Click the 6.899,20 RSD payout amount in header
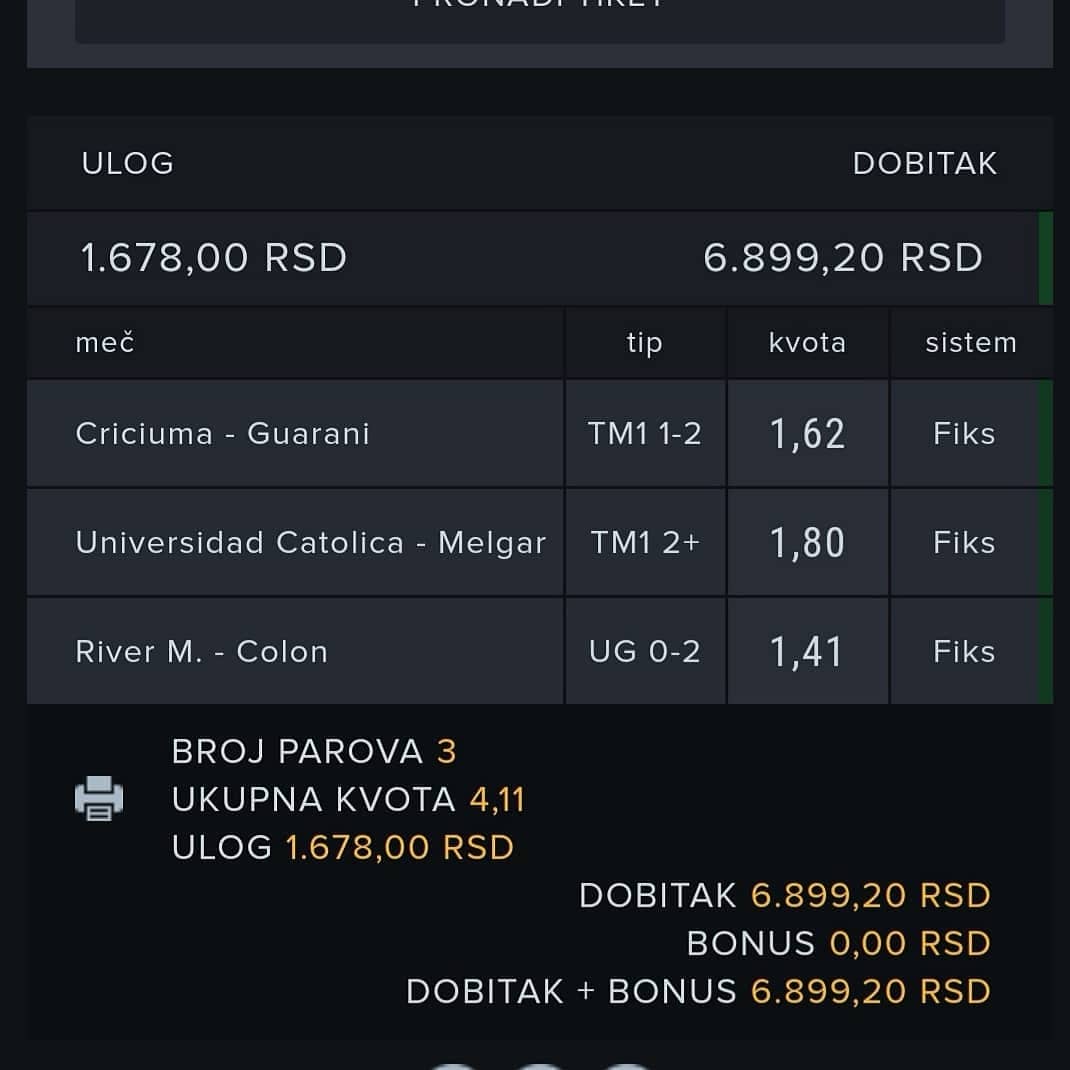This screenshot has width=1070, height=1070. coord(843,258)
